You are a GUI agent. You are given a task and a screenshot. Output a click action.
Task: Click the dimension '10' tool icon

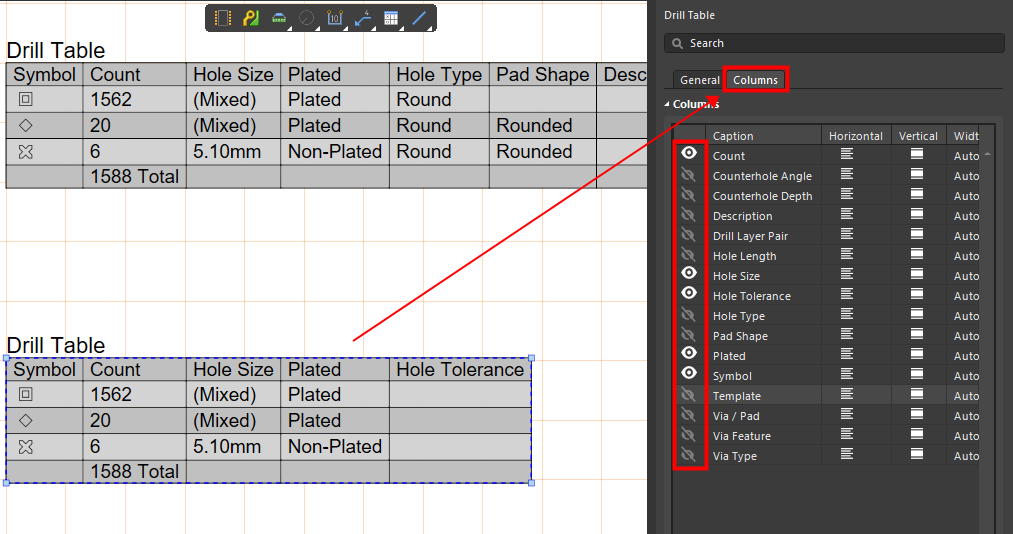coord(335,18)
